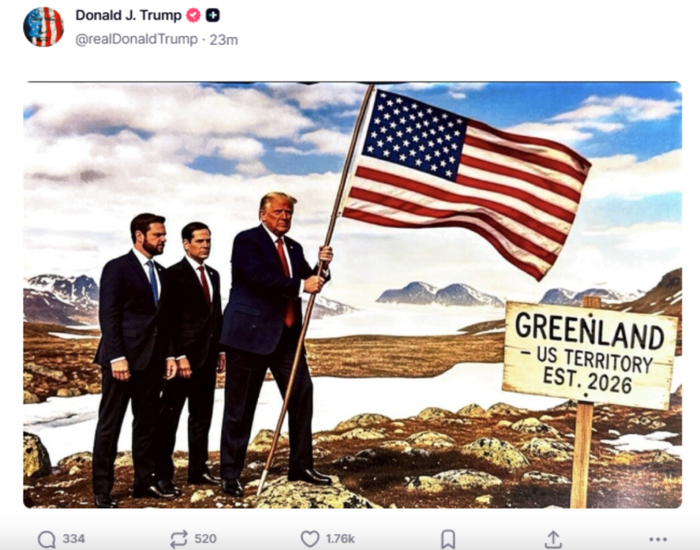Click the dark plus badge beside name
700x550 pixels.
click(x=212, y=15)
